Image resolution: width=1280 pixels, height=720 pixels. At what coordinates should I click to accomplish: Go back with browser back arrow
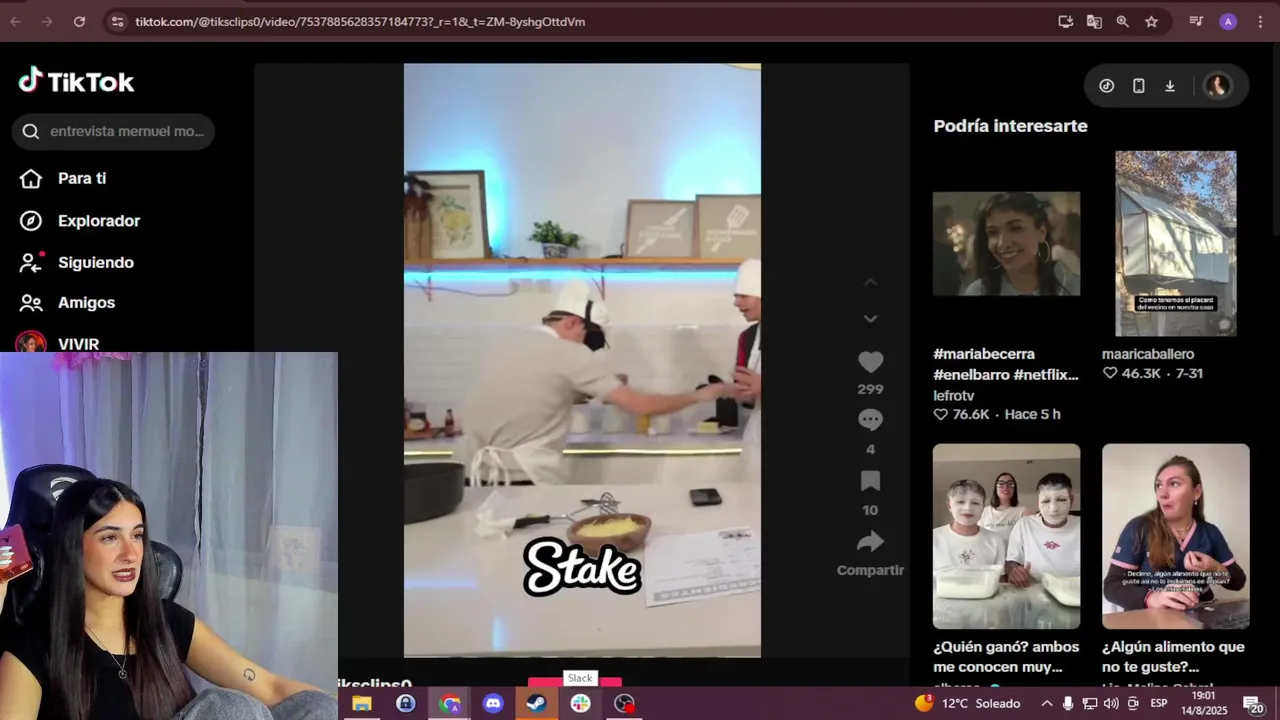pos(15,21)
